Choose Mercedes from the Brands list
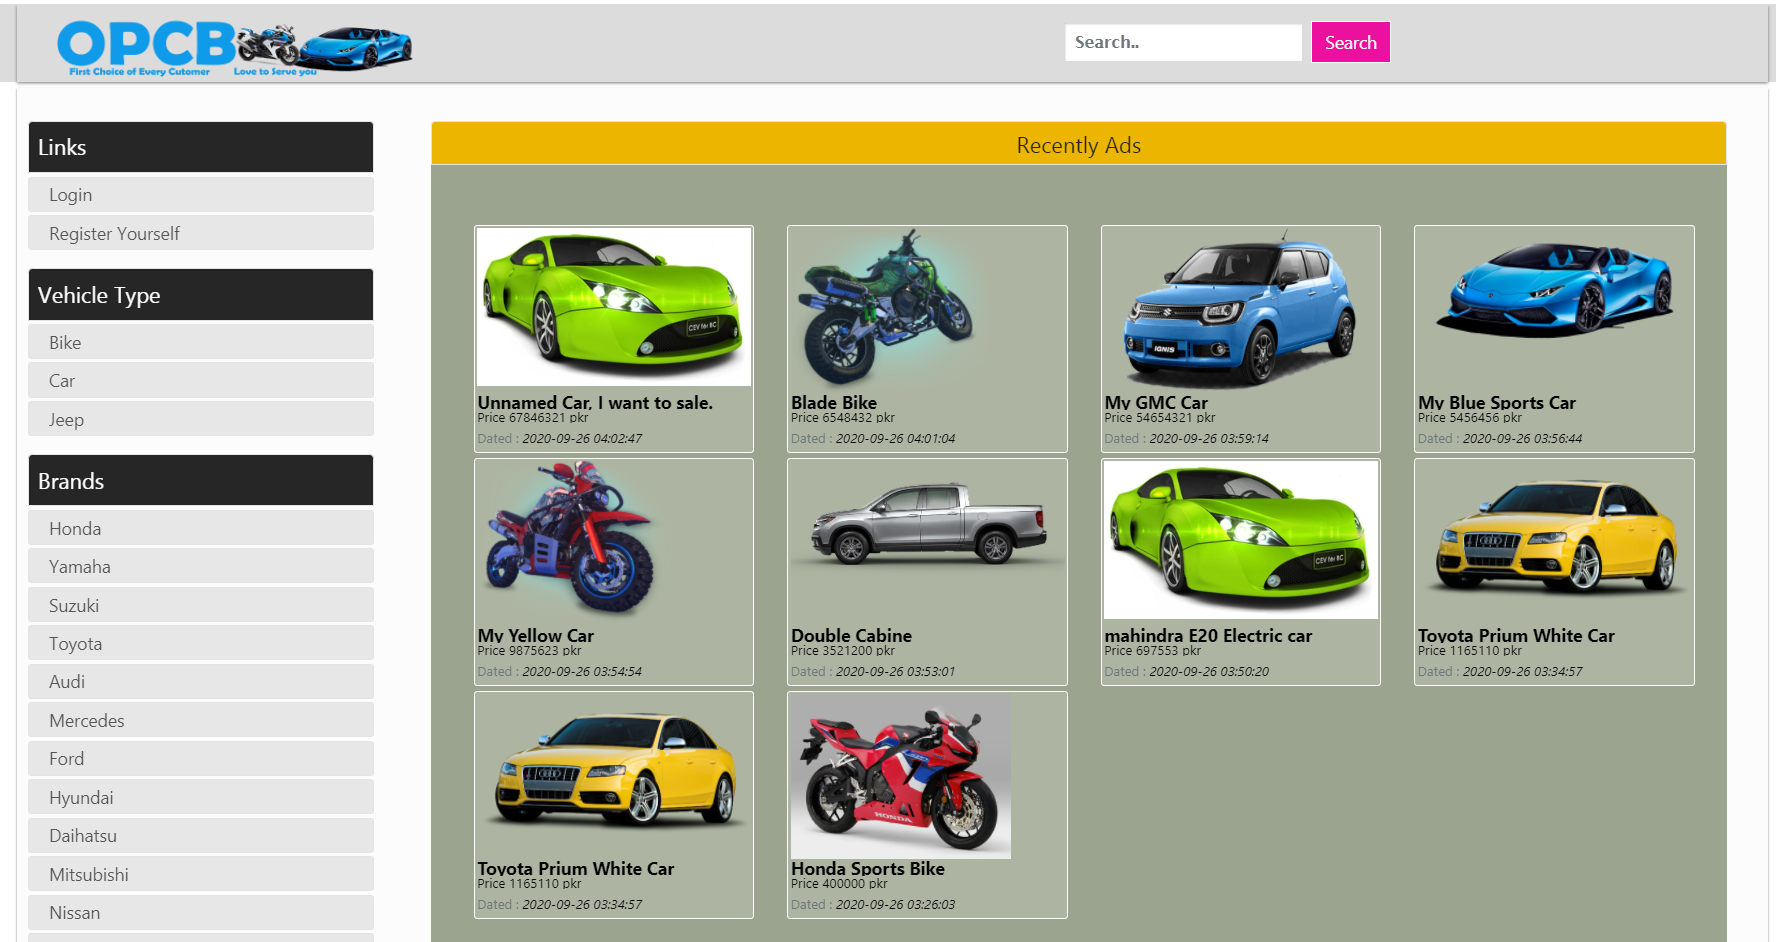 (x=200, y=720)
